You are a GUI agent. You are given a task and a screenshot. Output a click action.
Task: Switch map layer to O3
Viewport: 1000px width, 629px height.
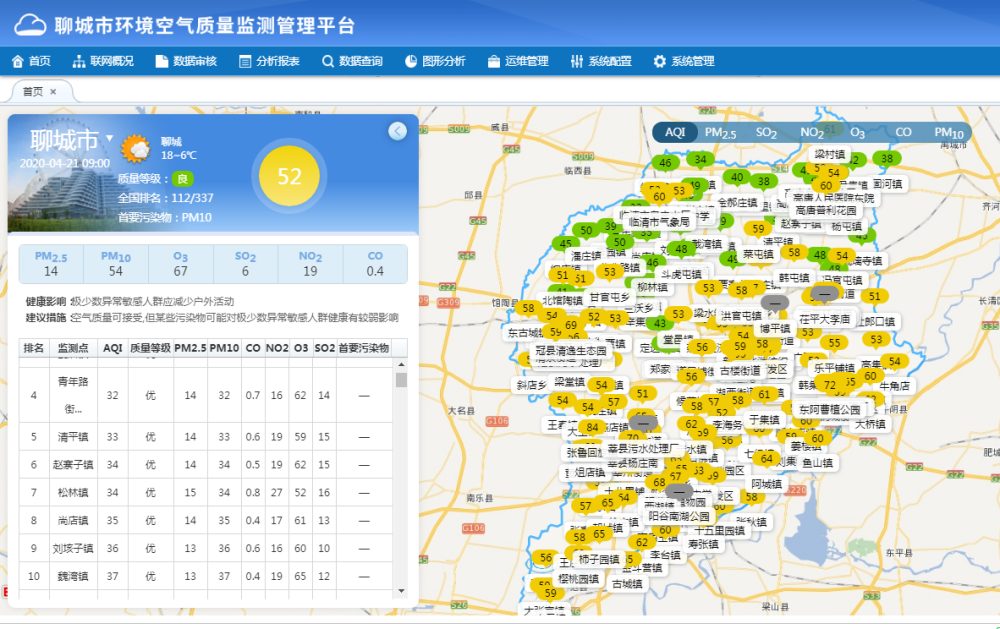click(857, 133)
